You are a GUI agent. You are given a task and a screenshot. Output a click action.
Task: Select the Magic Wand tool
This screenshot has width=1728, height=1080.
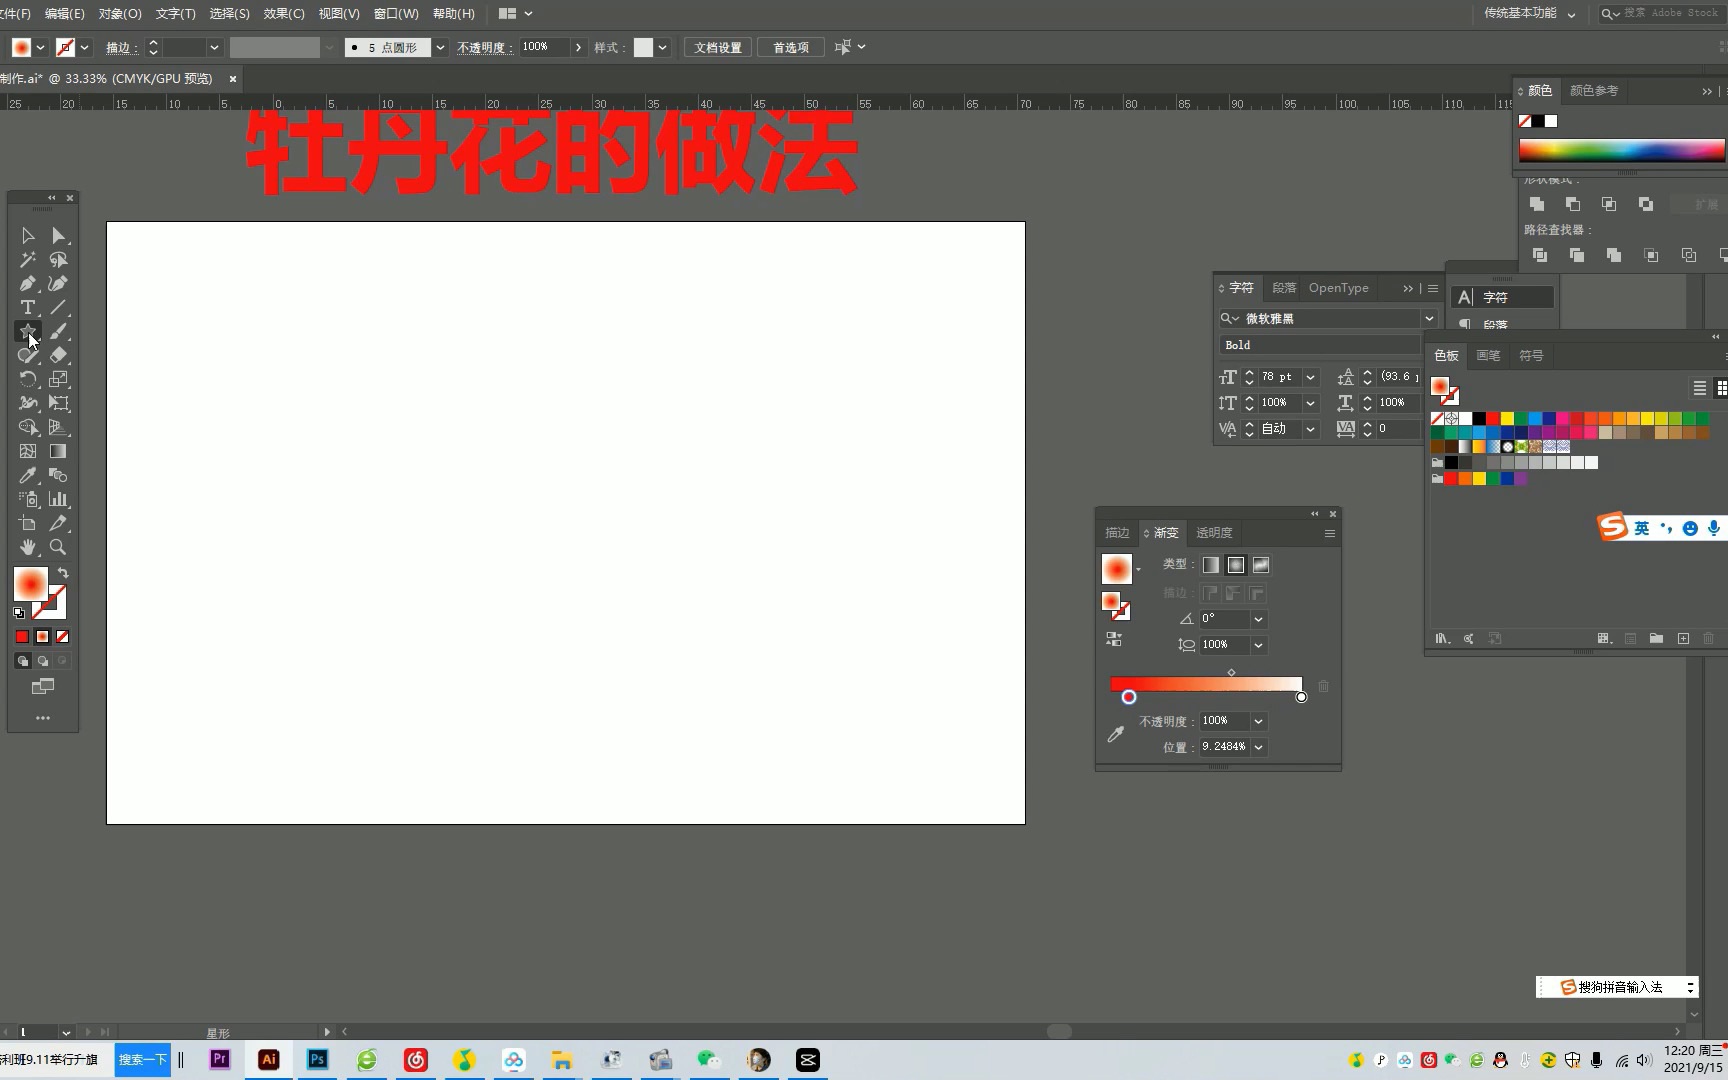tap(28, 260)
